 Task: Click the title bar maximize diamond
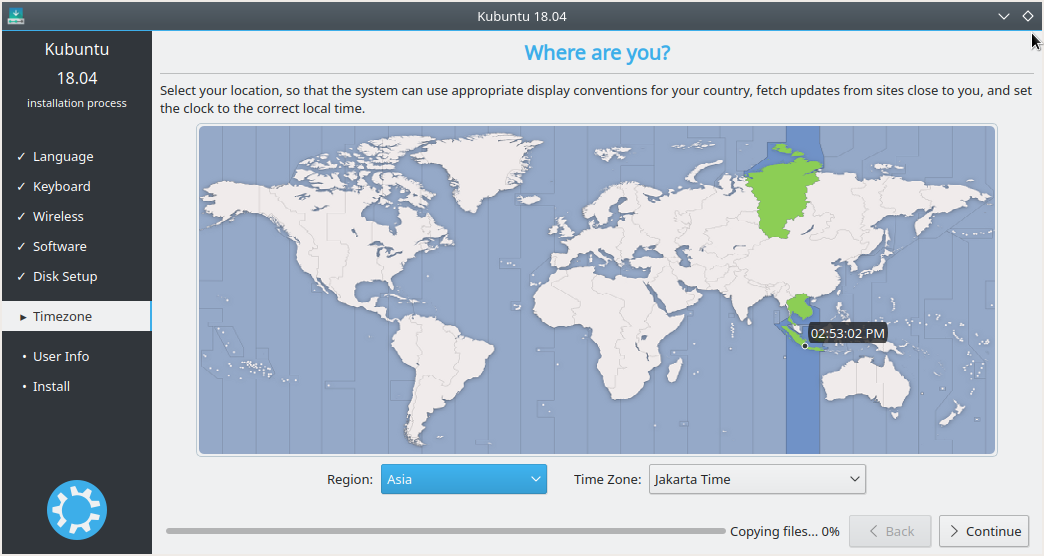pos(1027,16)
